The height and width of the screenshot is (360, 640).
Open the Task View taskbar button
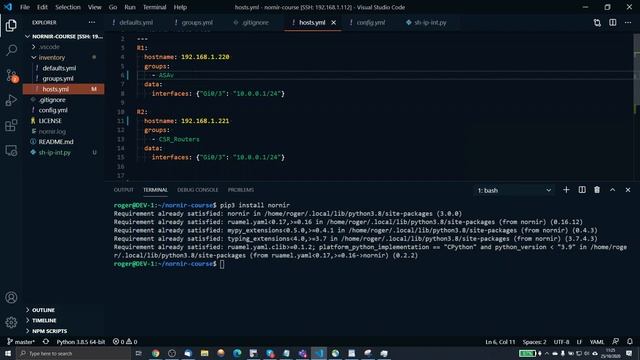[x=139, y=353]
